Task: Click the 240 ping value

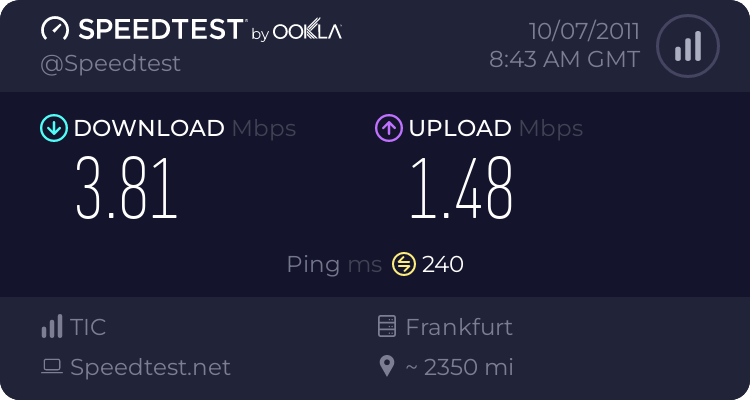Action: click(x=443, y=264)
